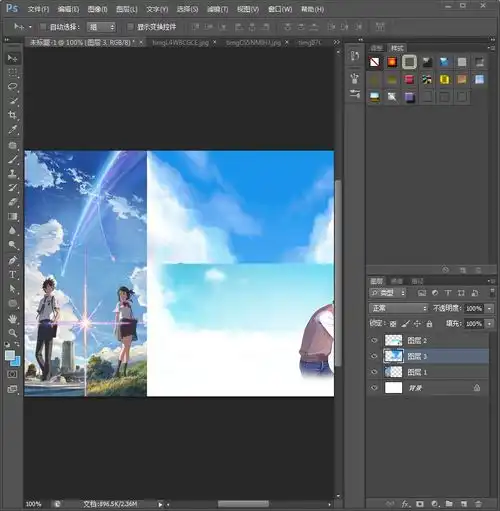500x511 pixels.
Task: Hide the 背景 layer eye icon
Action: [374, 388]
